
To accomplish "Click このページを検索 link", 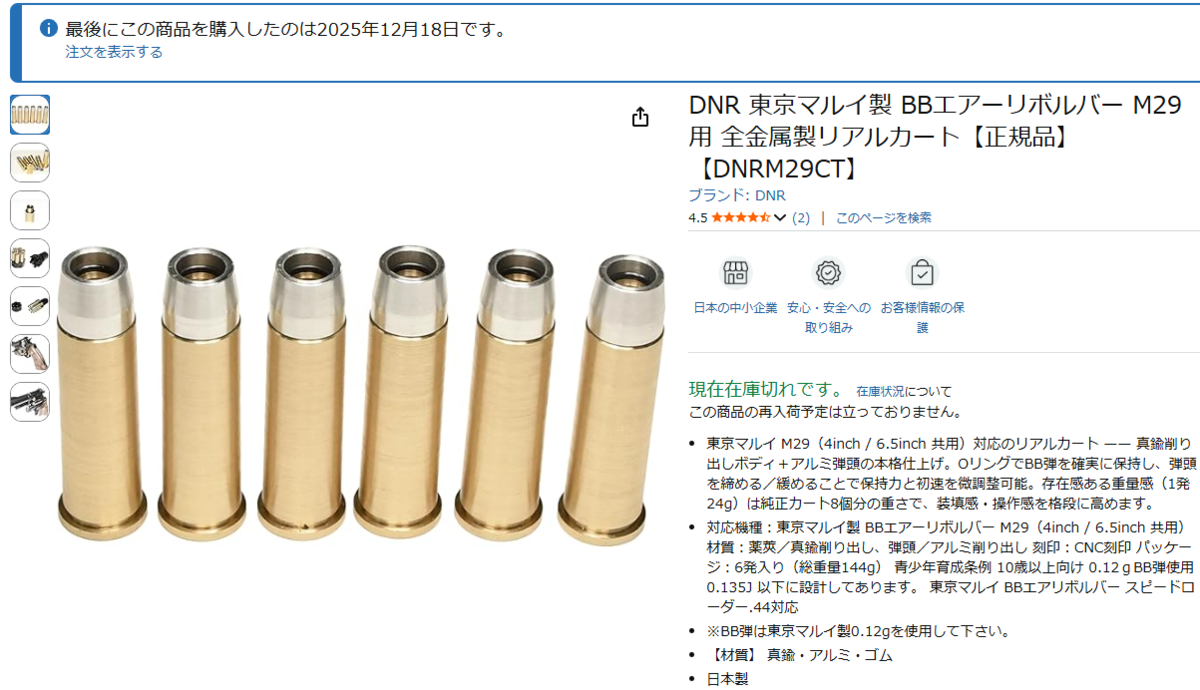I will (884, 217).
